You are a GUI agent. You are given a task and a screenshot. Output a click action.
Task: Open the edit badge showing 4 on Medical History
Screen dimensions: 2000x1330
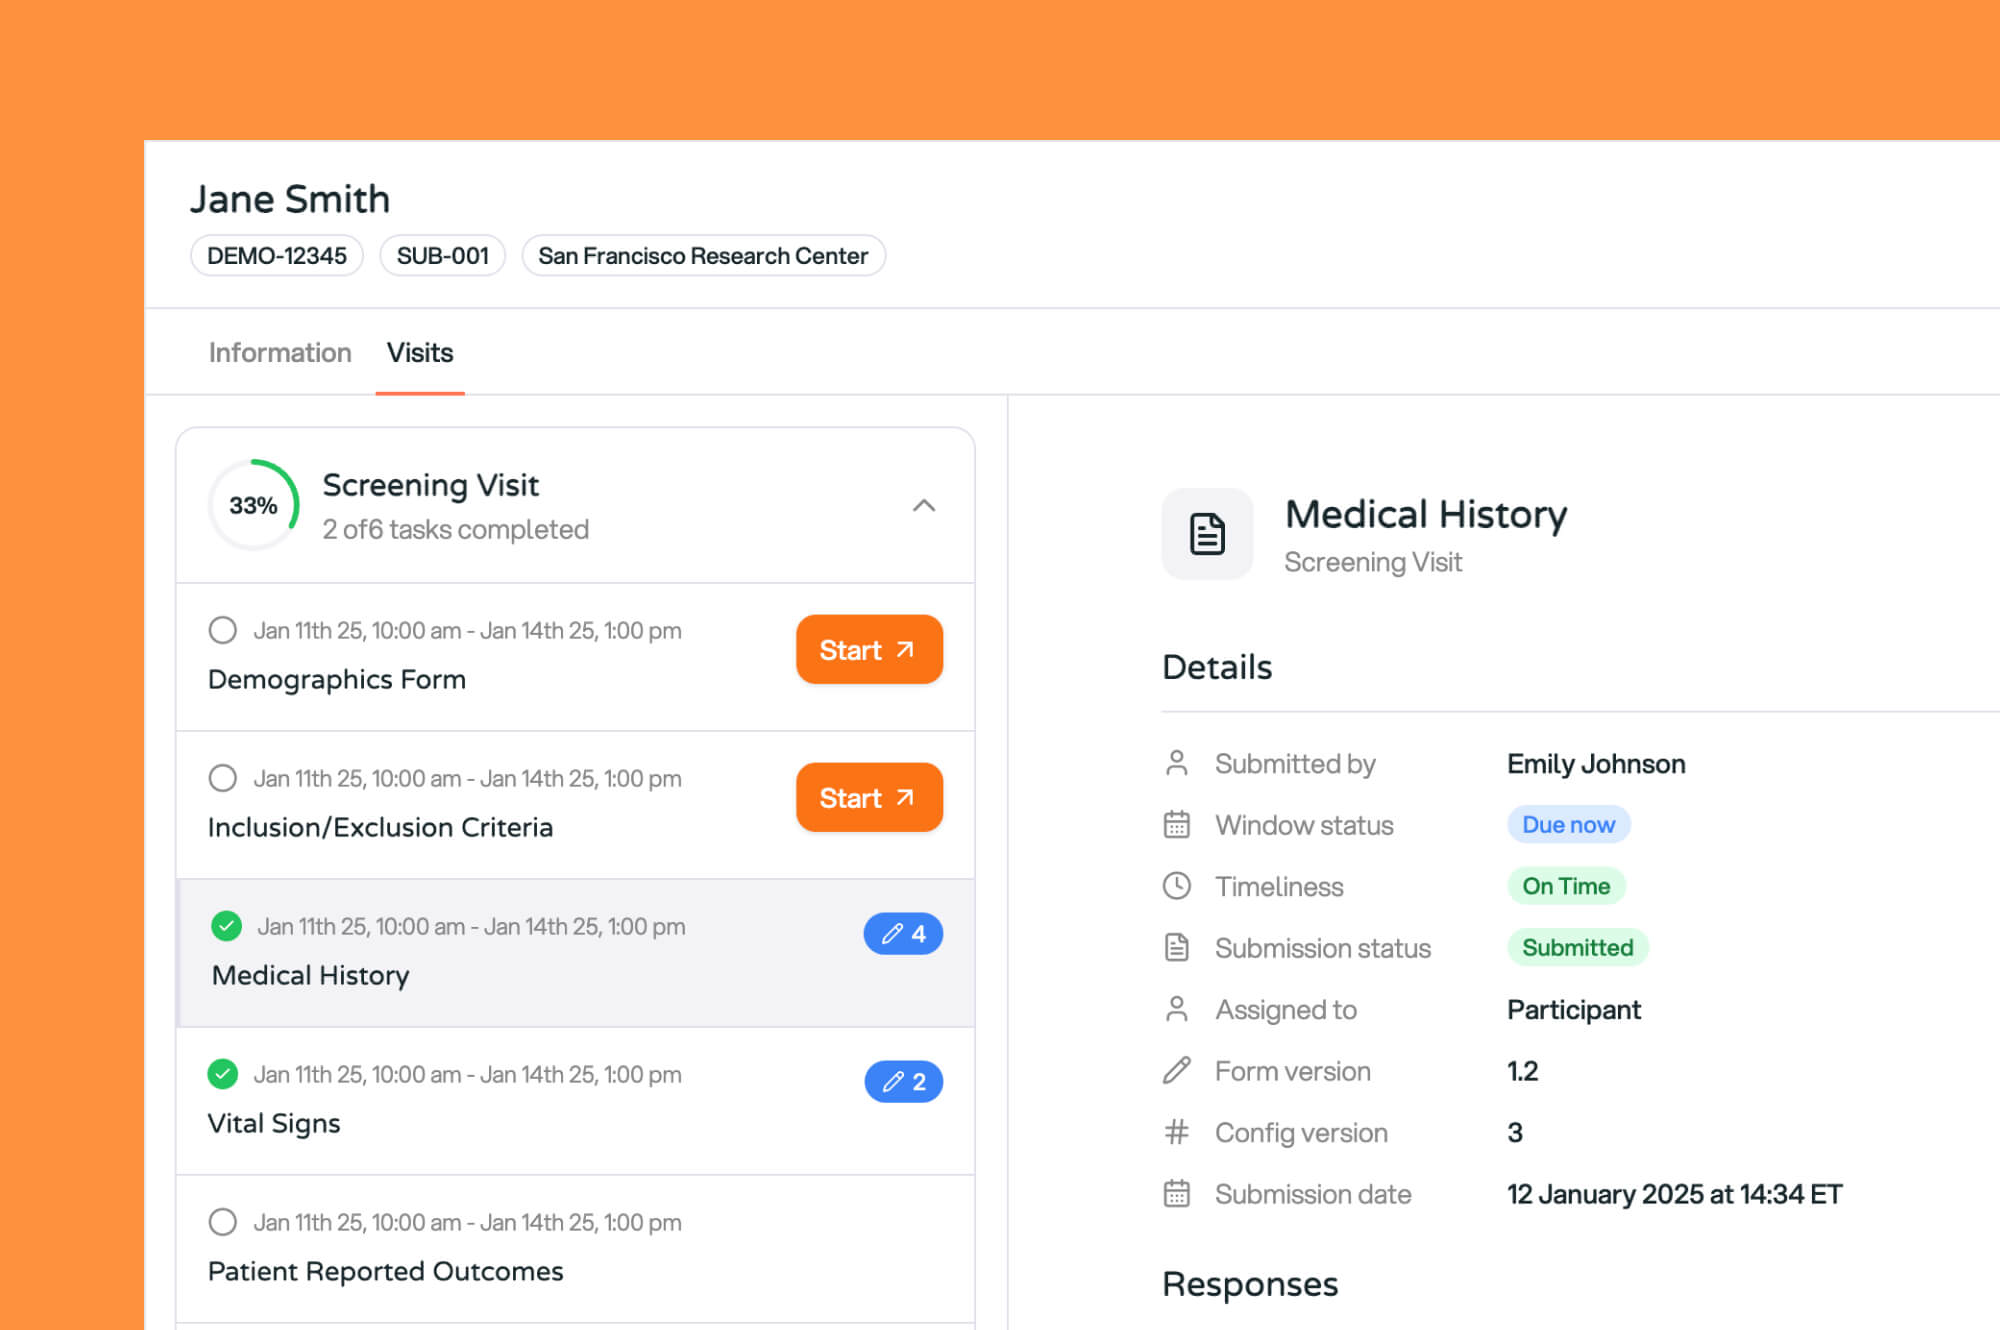pyautogui.click(x=902, y=933)
